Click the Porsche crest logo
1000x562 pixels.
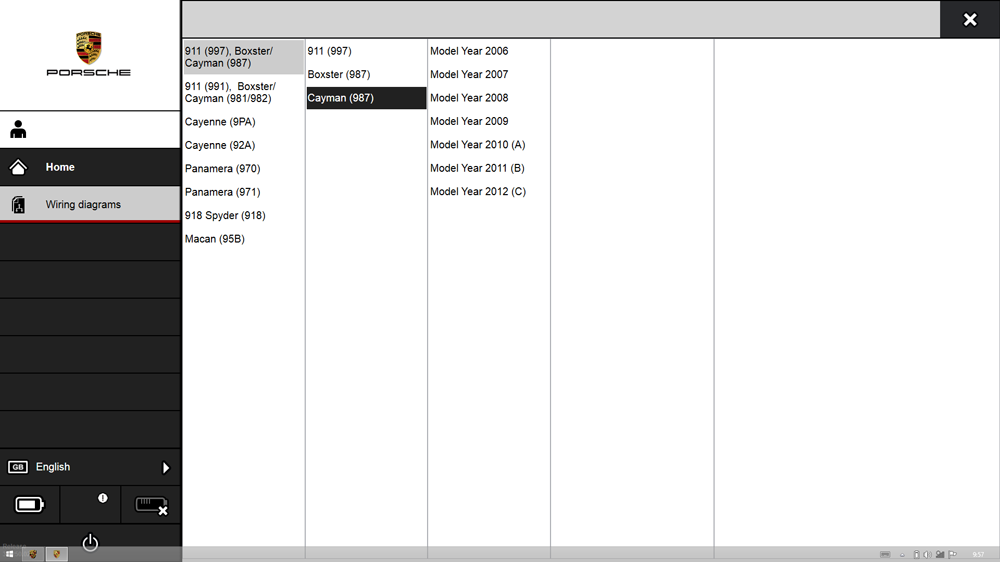coord(89,48)
